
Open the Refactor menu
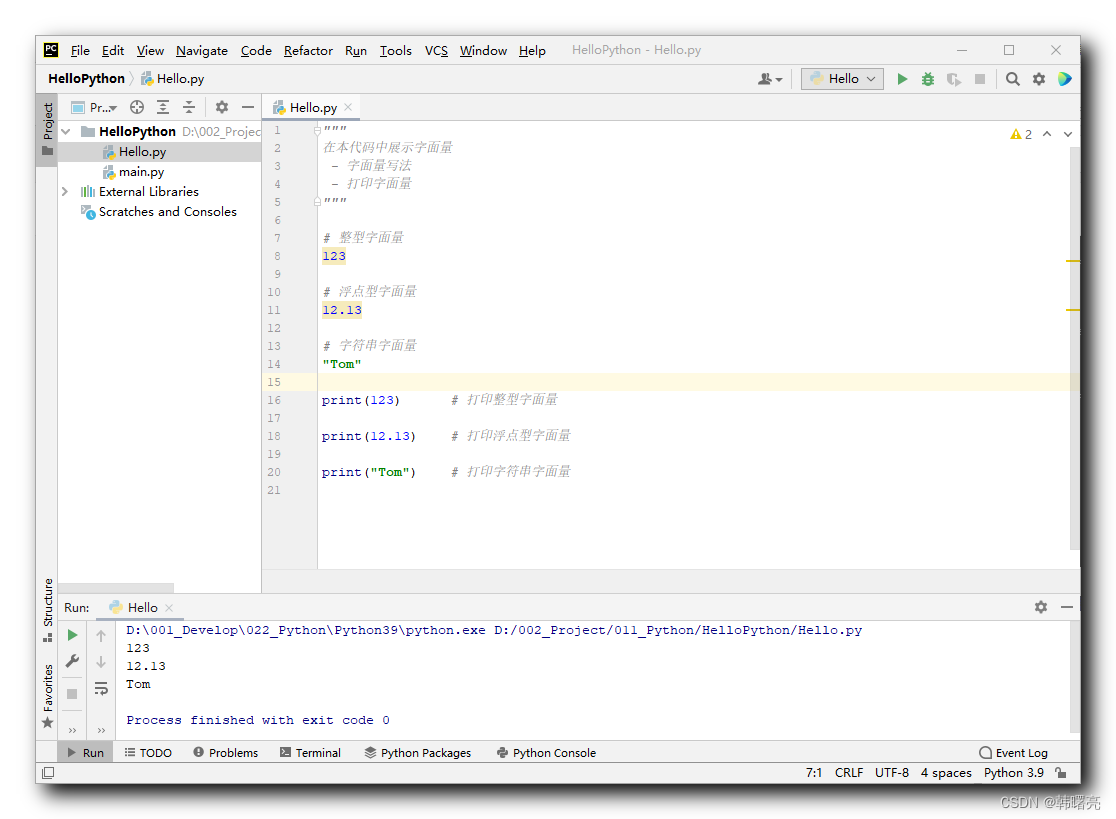click(x=307, y=50)
